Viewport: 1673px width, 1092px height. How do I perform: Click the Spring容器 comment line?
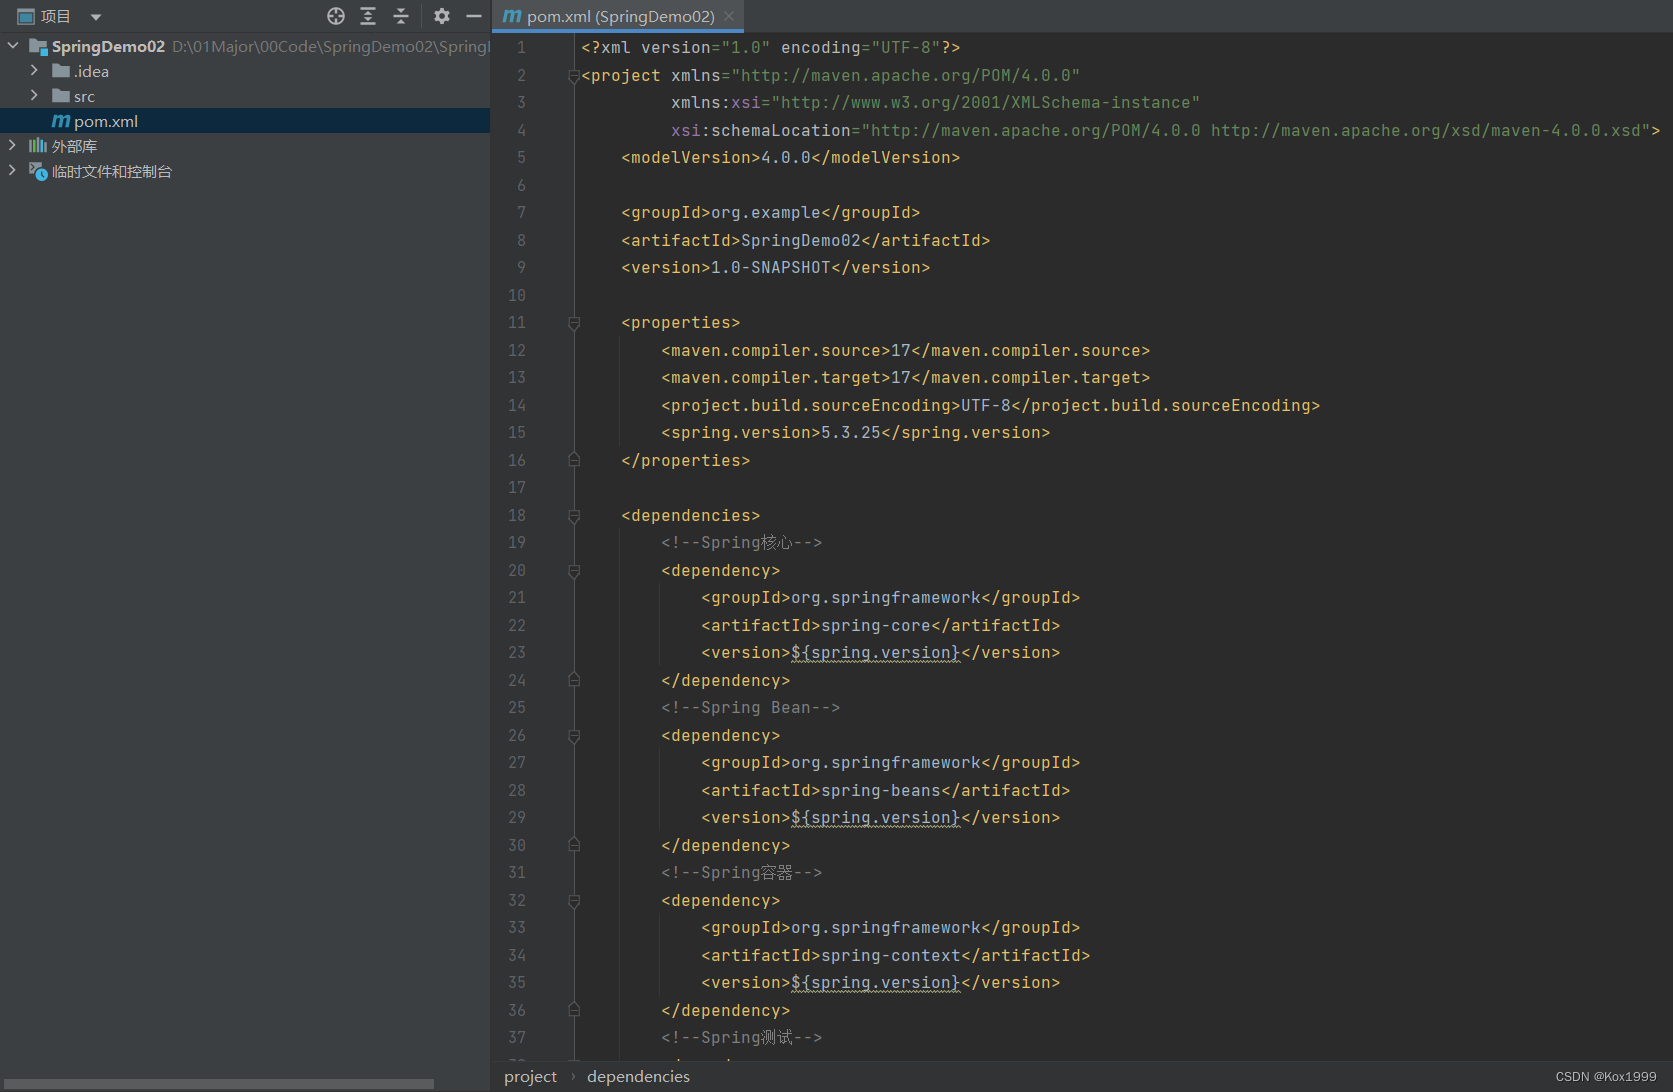tap(741, 872)
